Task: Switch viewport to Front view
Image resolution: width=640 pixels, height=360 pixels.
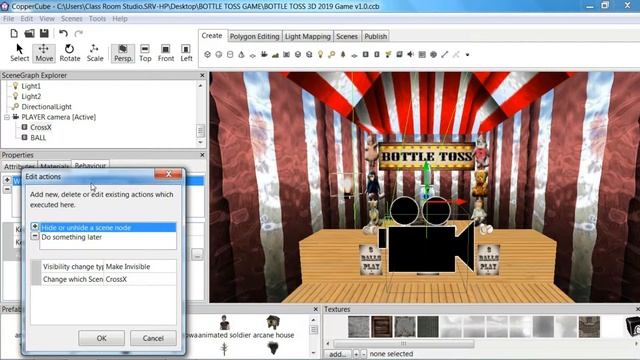Action: (x=166, y=53)
